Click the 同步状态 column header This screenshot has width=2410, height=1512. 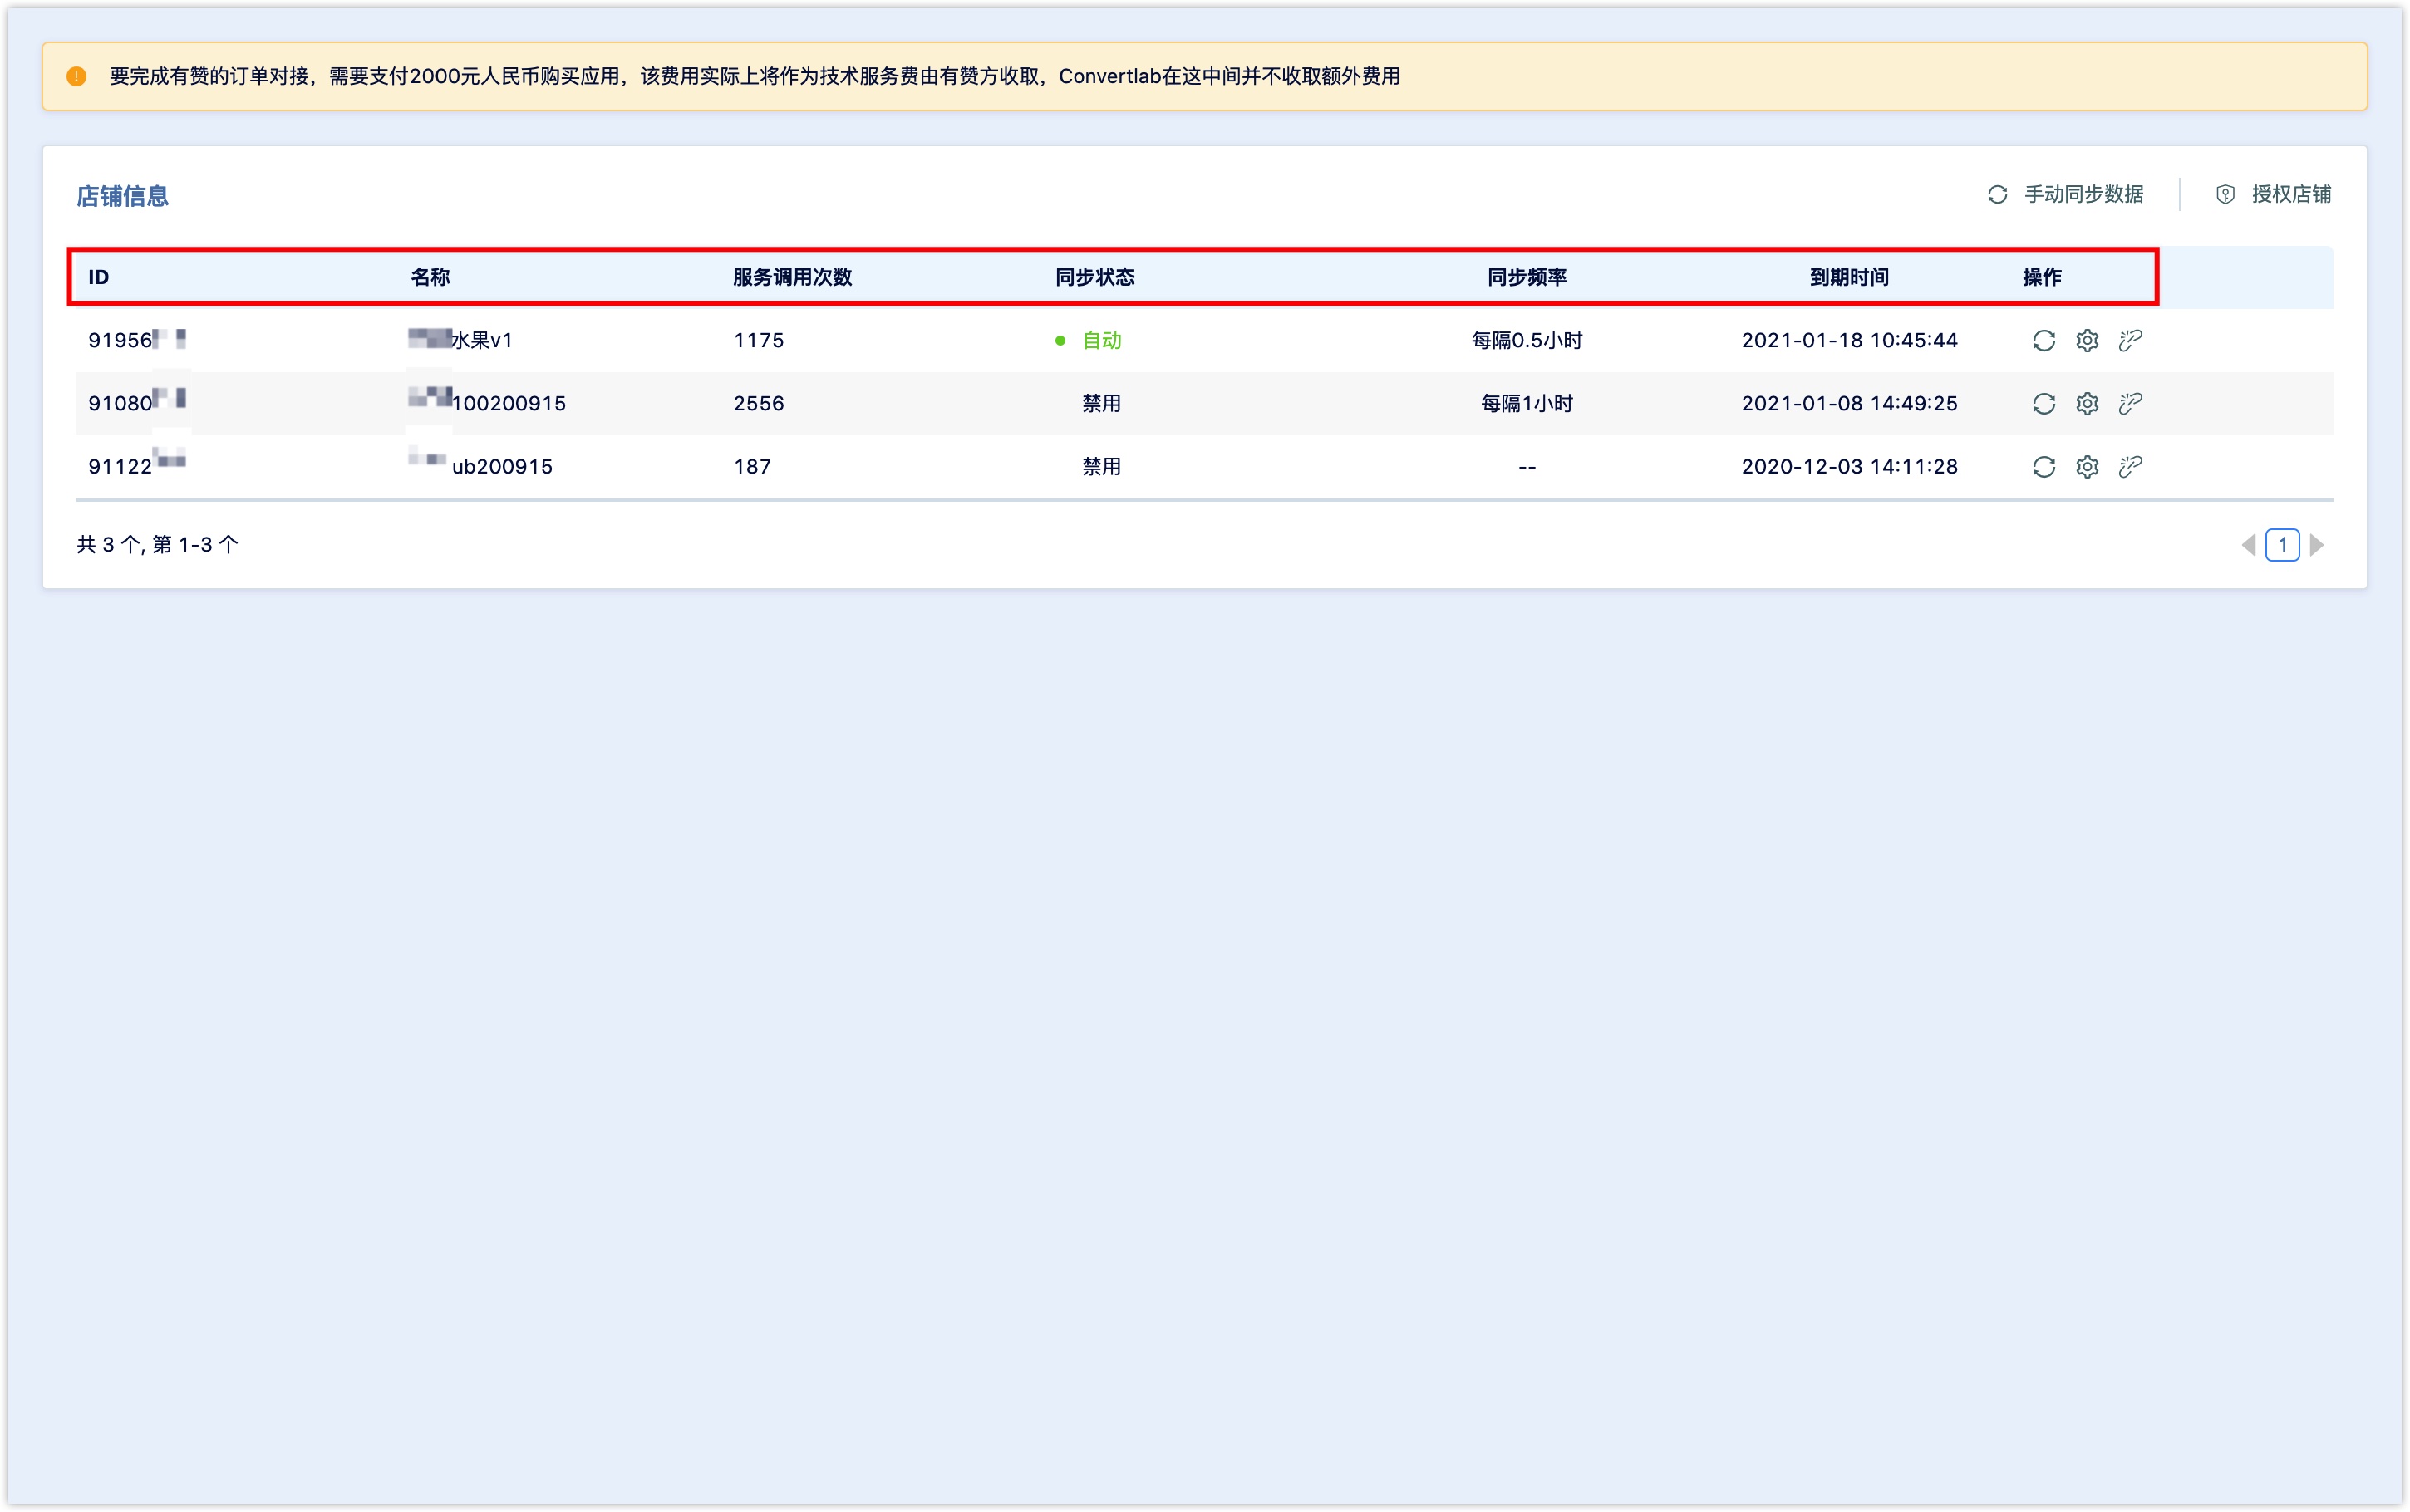(x=1095, y=277)
